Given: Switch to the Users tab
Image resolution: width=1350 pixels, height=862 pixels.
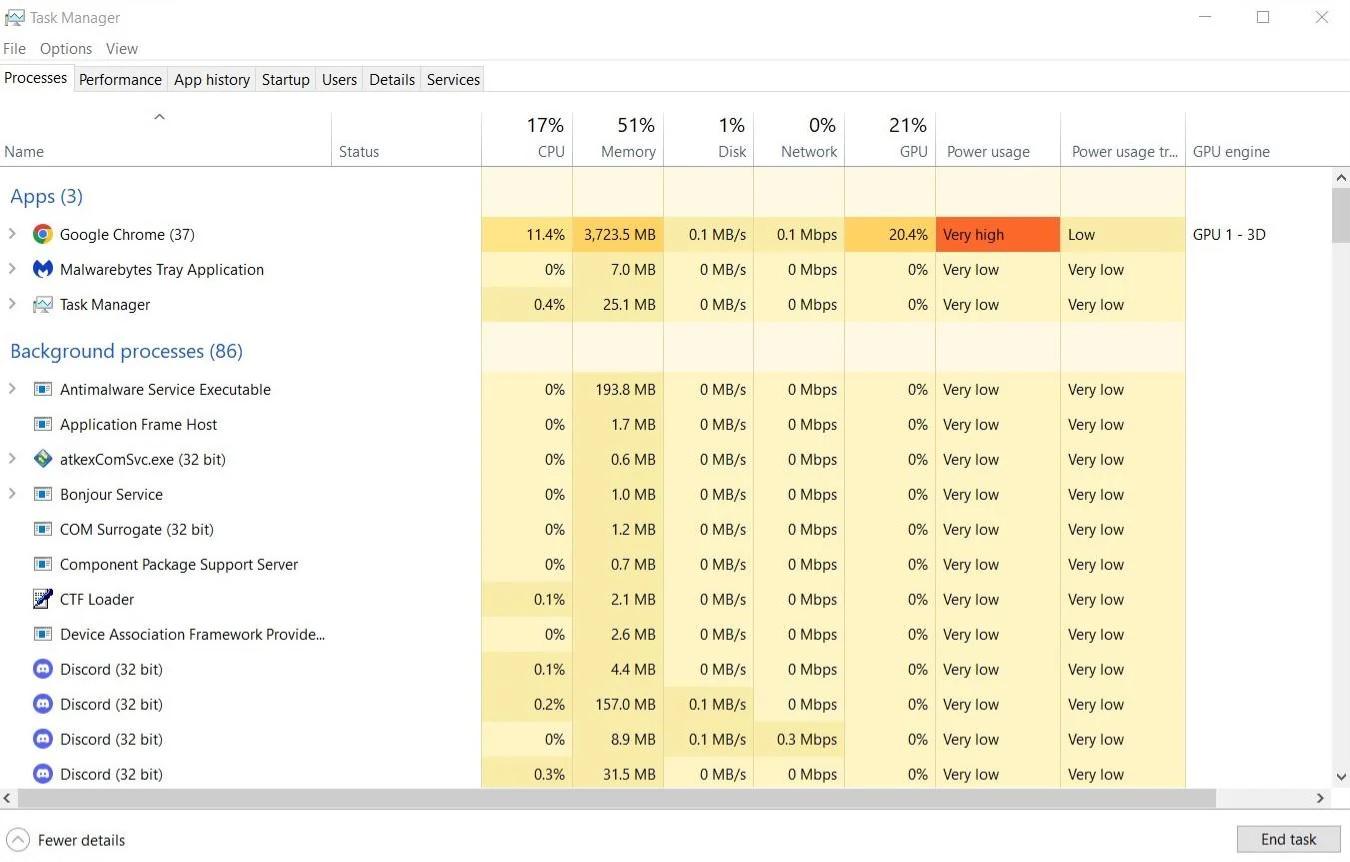Looking at the screenshot, I should [339, 79].
